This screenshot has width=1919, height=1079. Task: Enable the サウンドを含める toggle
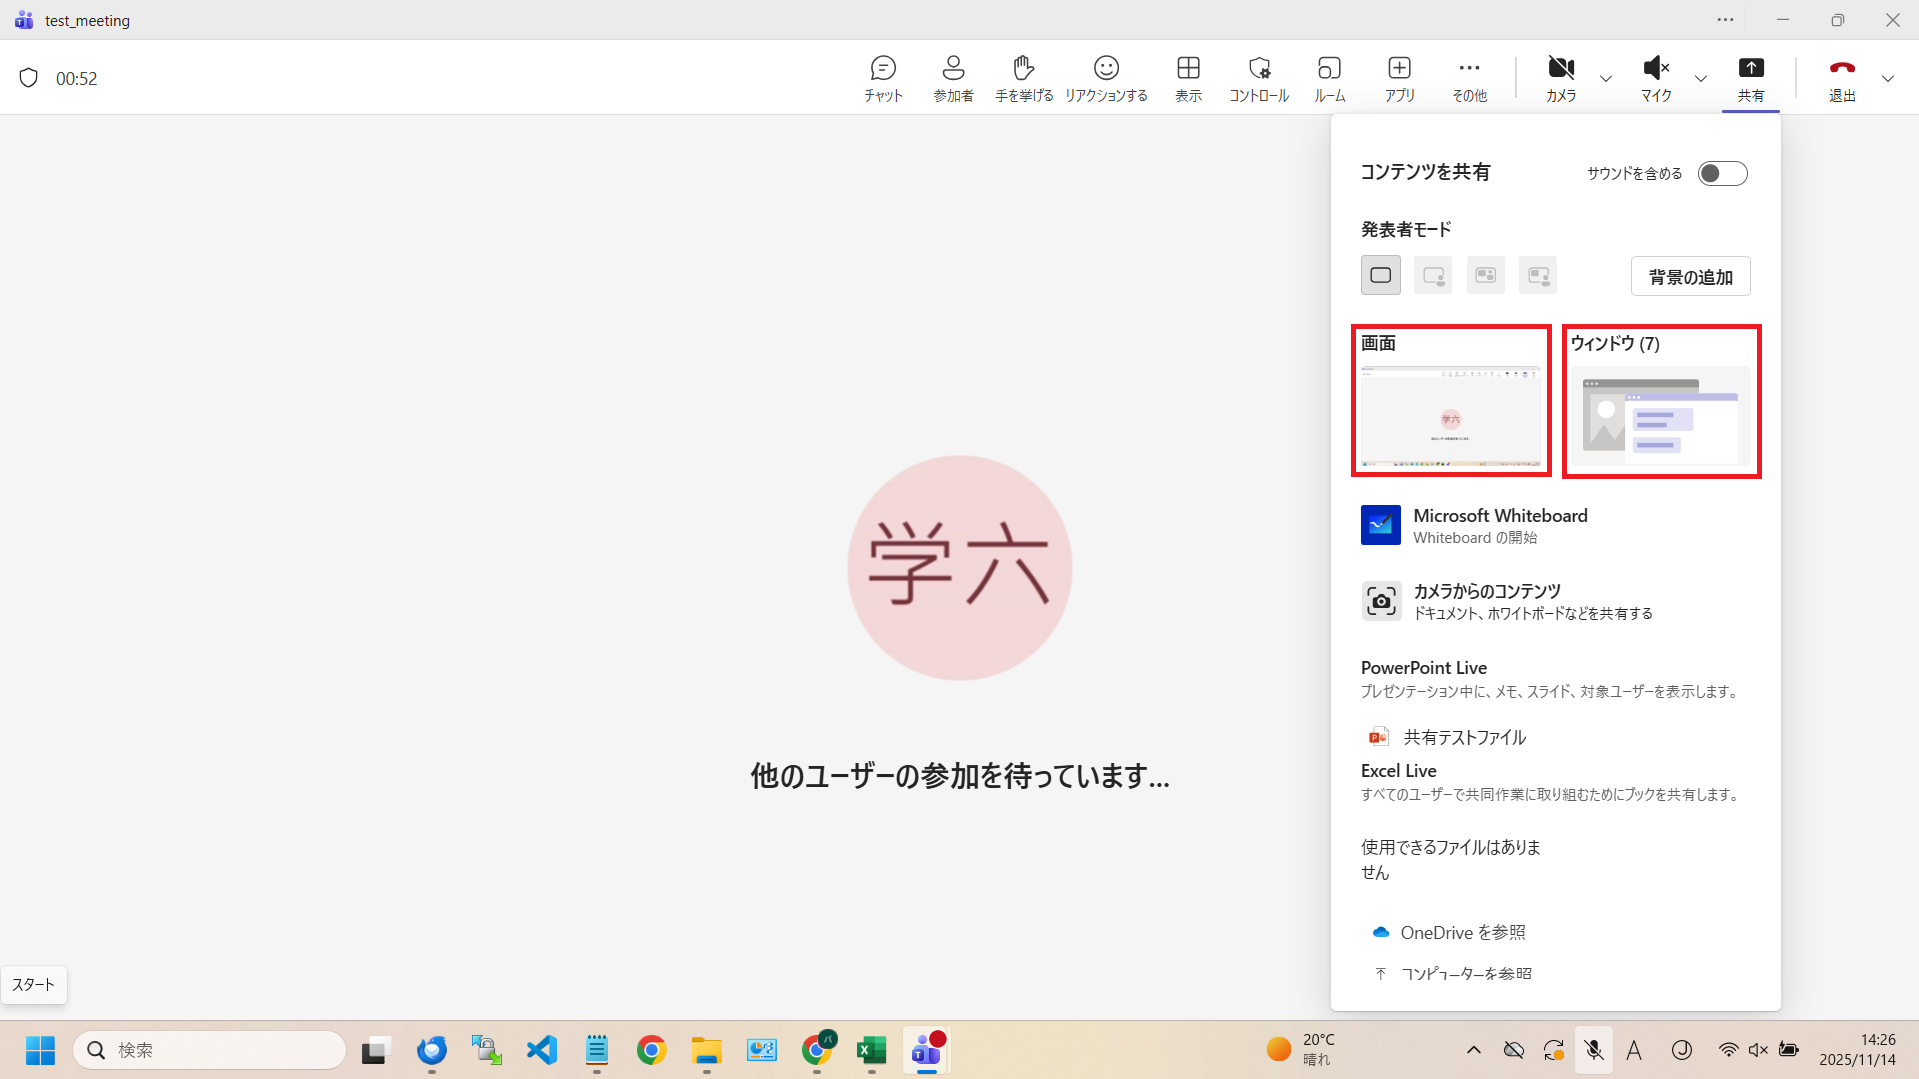coord(1722,173)
